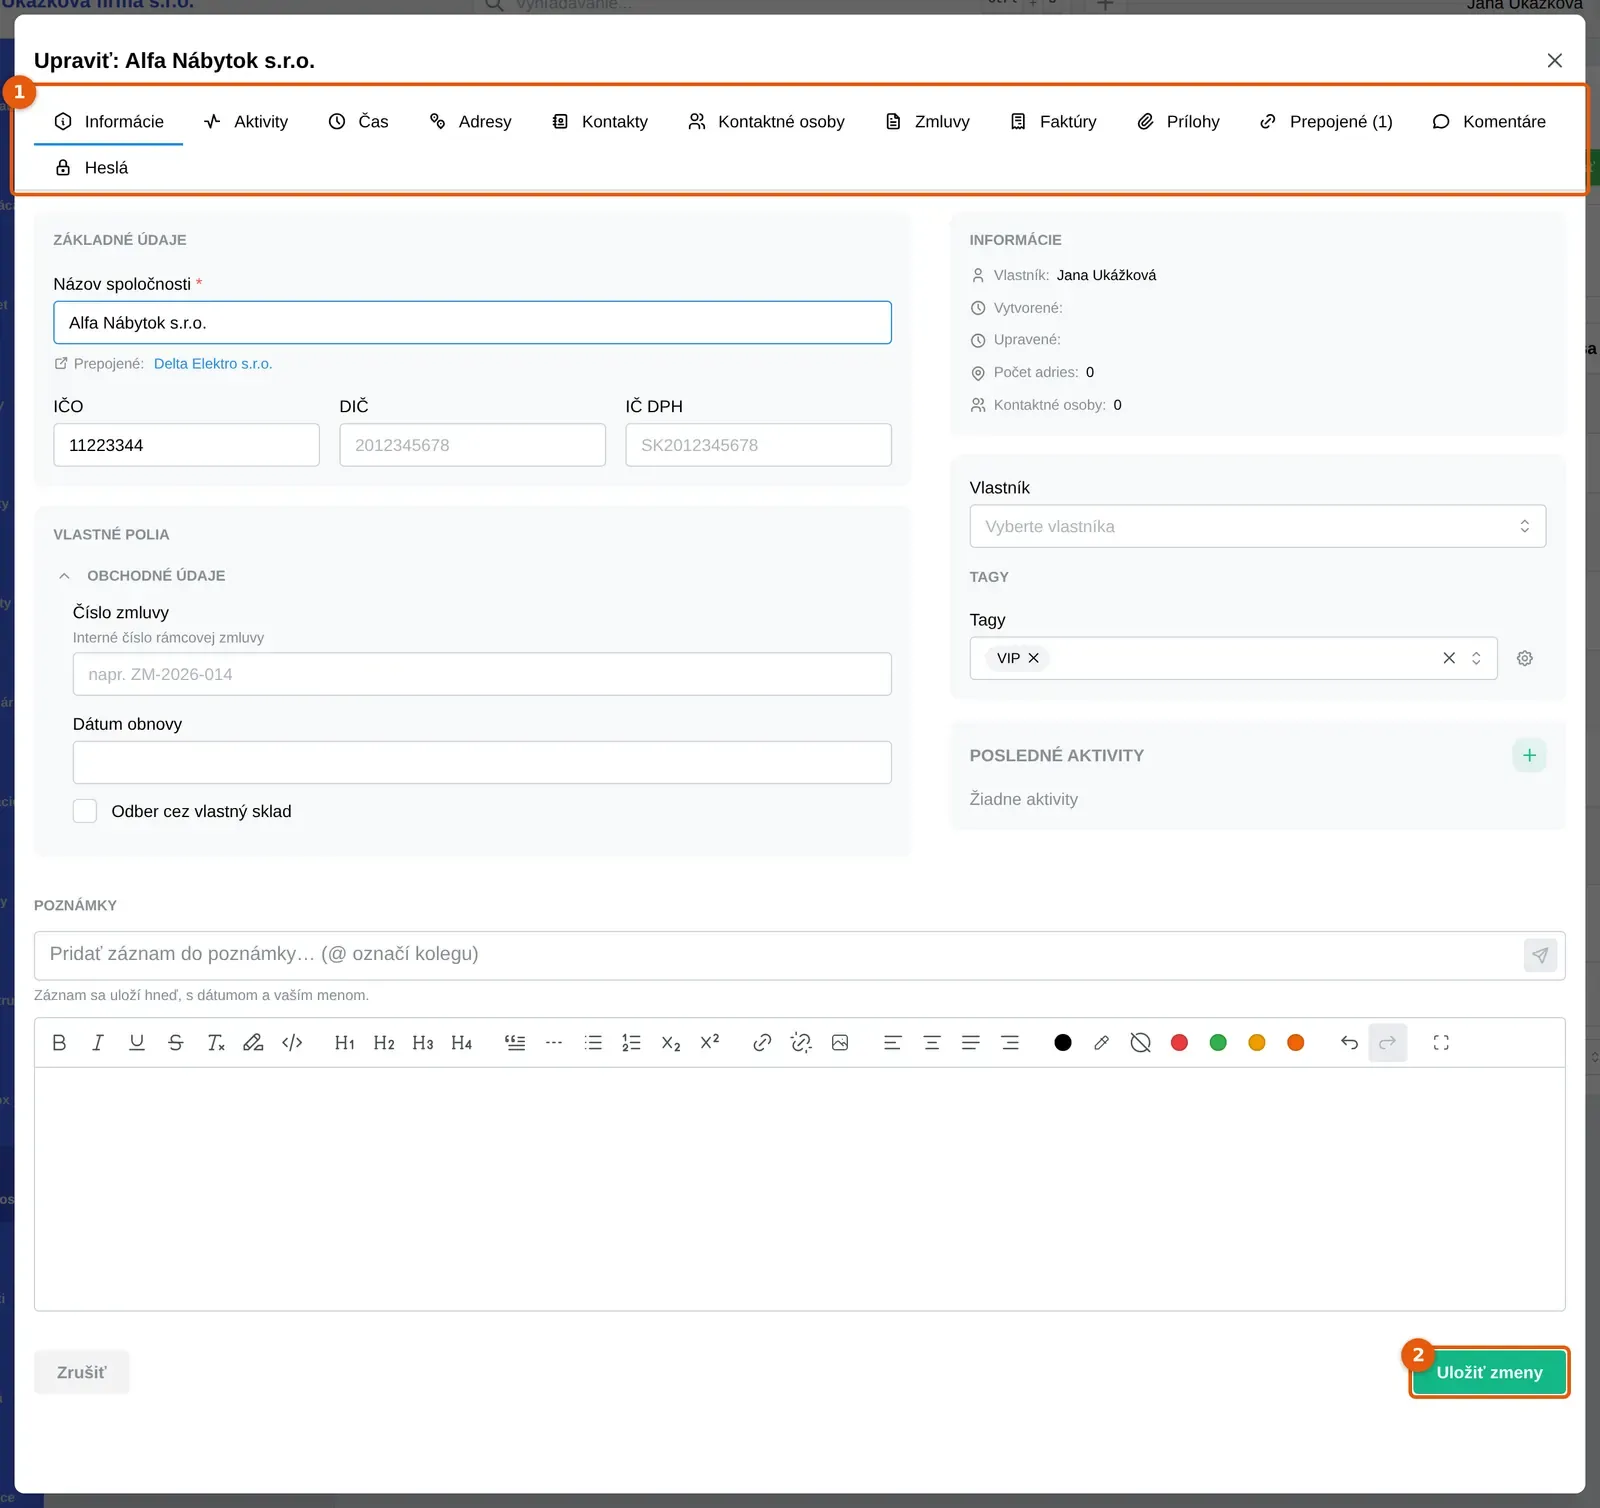Send note using paper plane icon
This screenshot has height=1508, width=1600.
tap(1540, 955)
